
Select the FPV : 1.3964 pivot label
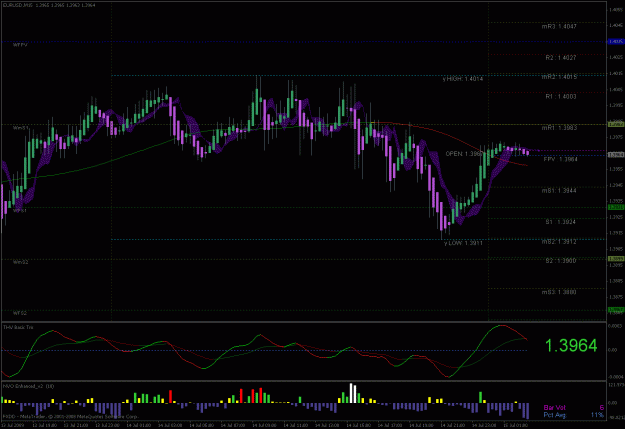pyautogui.click(x=560, y=159)
